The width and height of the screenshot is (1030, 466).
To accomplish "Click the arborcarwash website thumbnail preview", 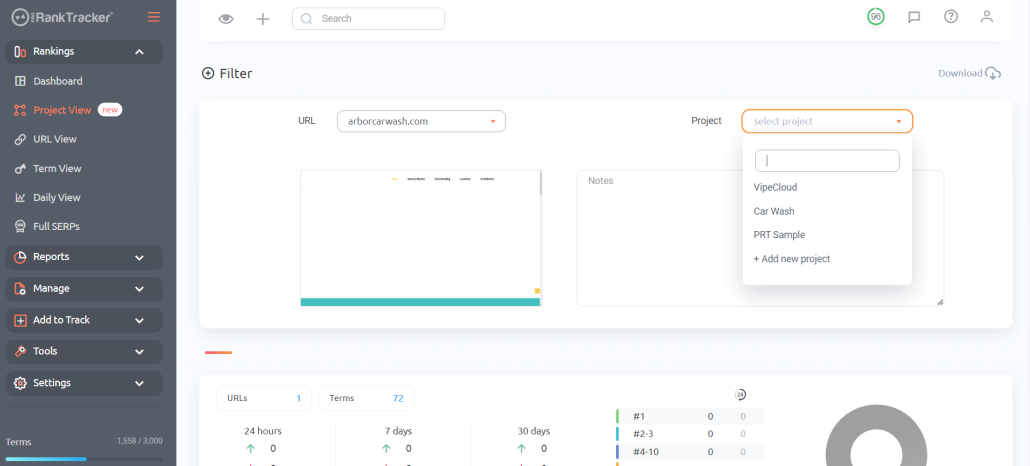I will (420, 238).
